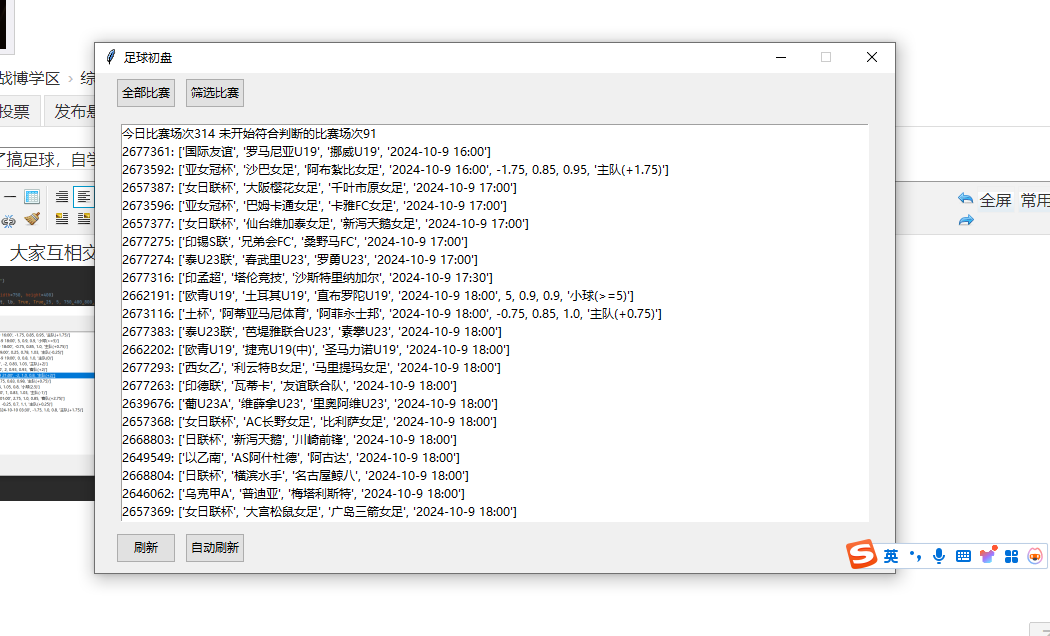Screen dimensions: 1050x636
Task: Select match row 2662191 欧青U19 土耳其U19
Action: [x=377, y=295]
